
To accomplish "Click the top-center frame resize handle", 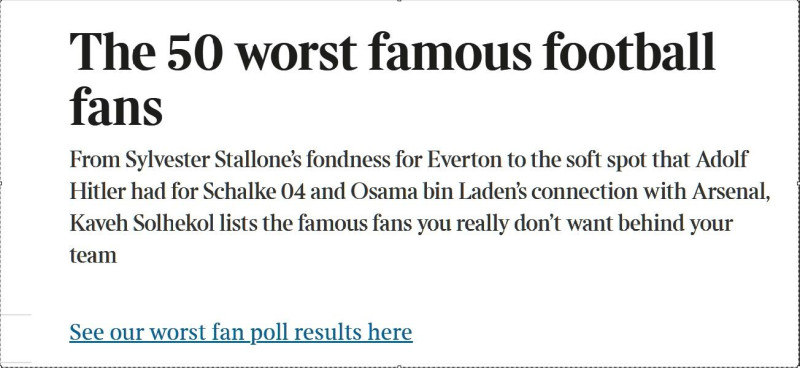I will [x=399, y=1].
